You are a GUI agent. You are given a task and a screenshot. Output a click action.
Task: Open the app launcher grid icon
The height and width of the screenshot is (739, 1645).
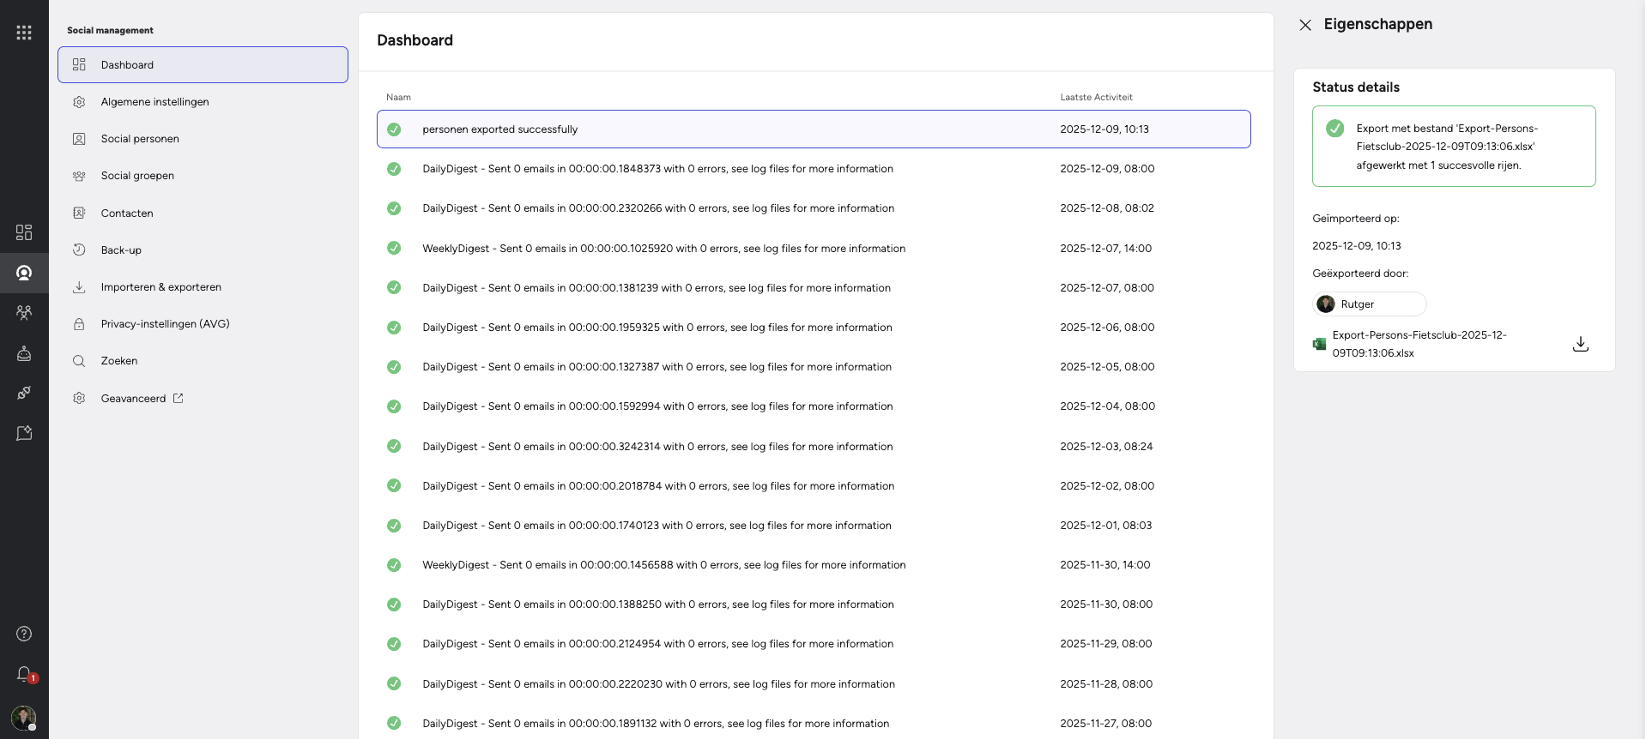(x=24, y=33)
